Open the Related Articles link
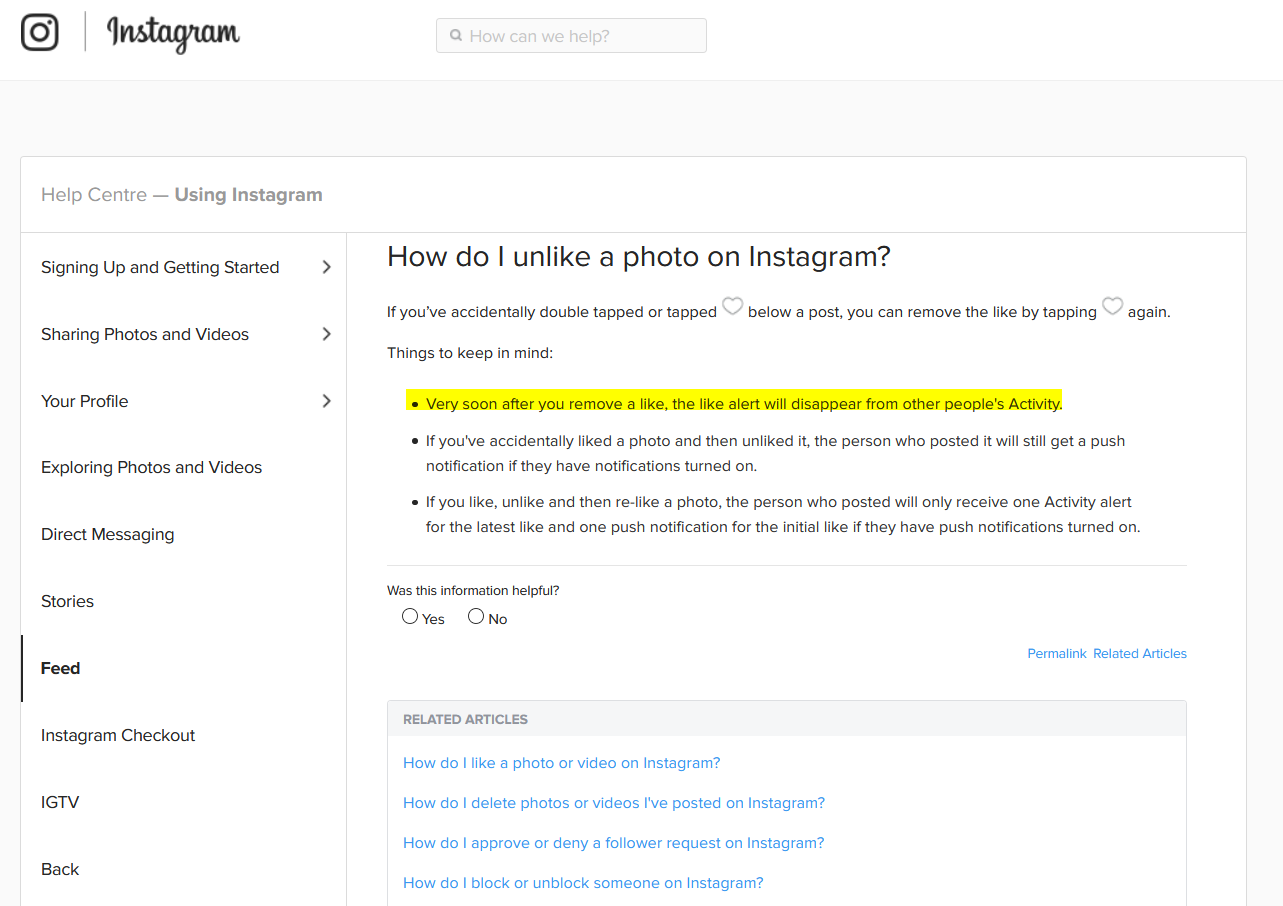 pos(1139,654)
